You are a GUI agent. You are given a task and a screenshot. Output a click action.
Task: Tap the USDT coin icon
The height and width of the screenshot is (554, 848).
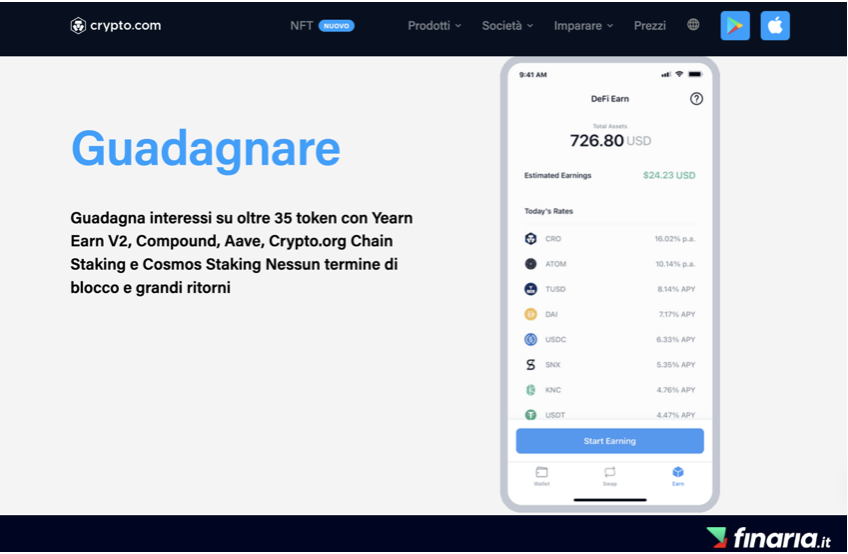point(531,414)
